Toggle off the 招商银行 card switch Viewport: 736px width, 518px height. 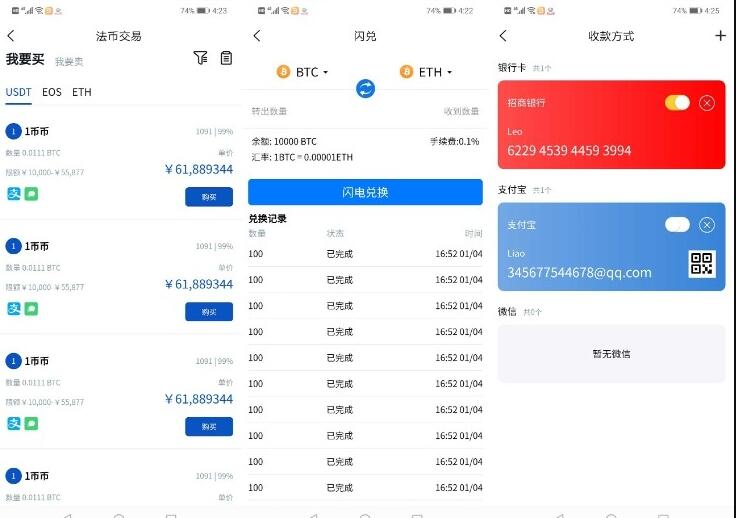coord(677,103)
